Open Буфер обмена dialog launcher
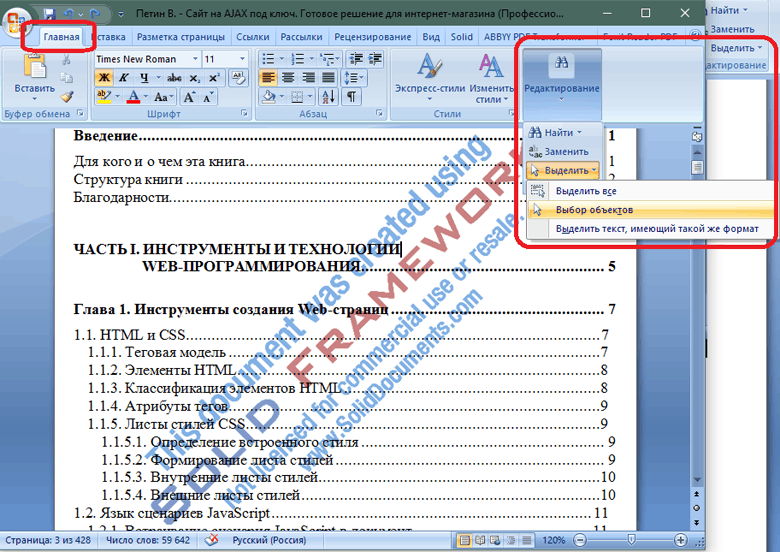Screen dimensions: 780x552 (x=80, y=113)
